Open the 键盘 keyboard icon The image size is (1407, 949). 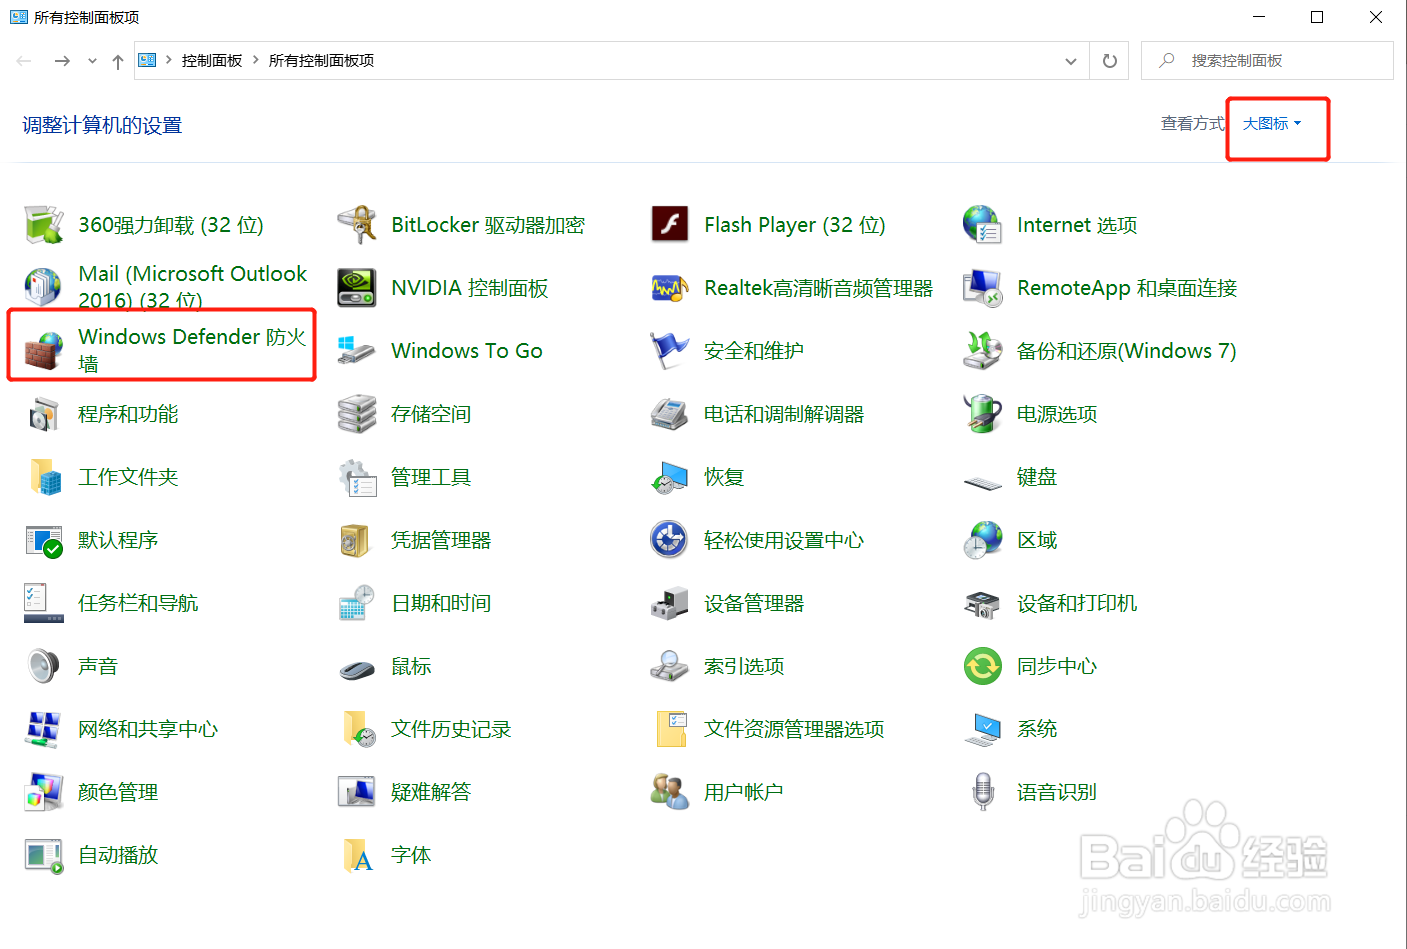coord(982,483)
